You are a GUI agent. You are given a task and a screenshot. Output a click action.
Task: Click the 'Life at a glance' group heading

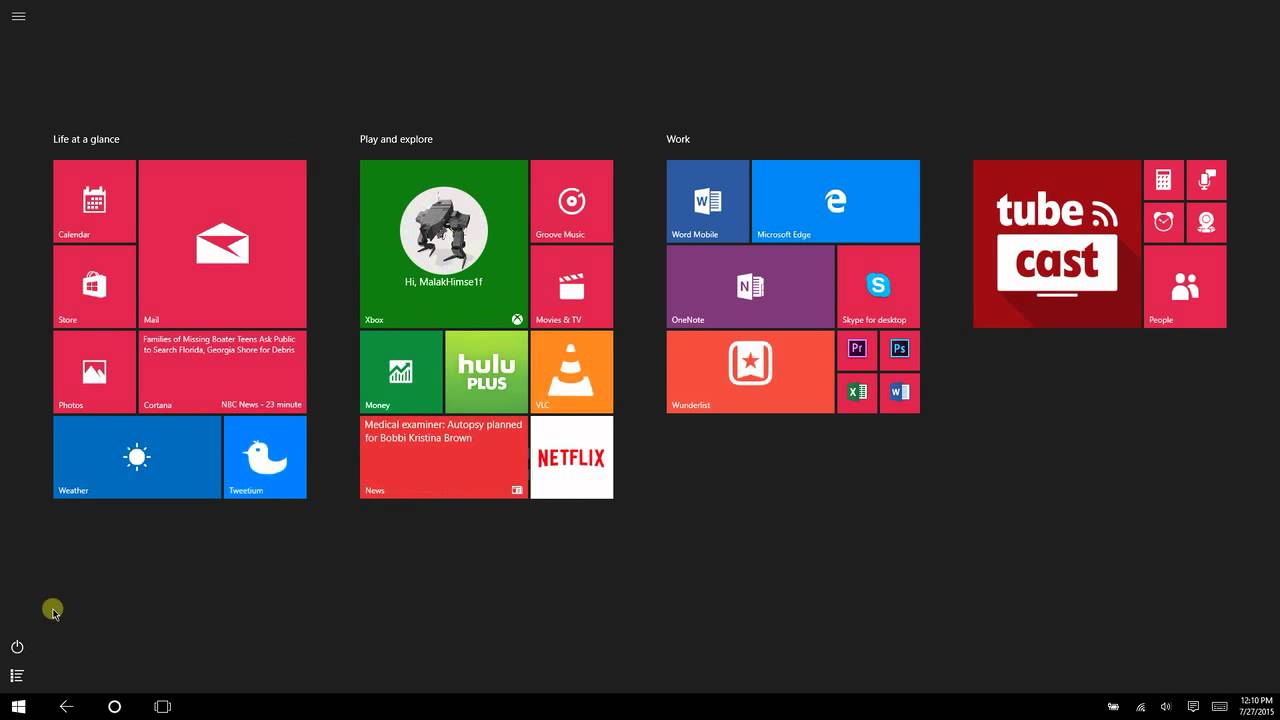coord(86,139)
